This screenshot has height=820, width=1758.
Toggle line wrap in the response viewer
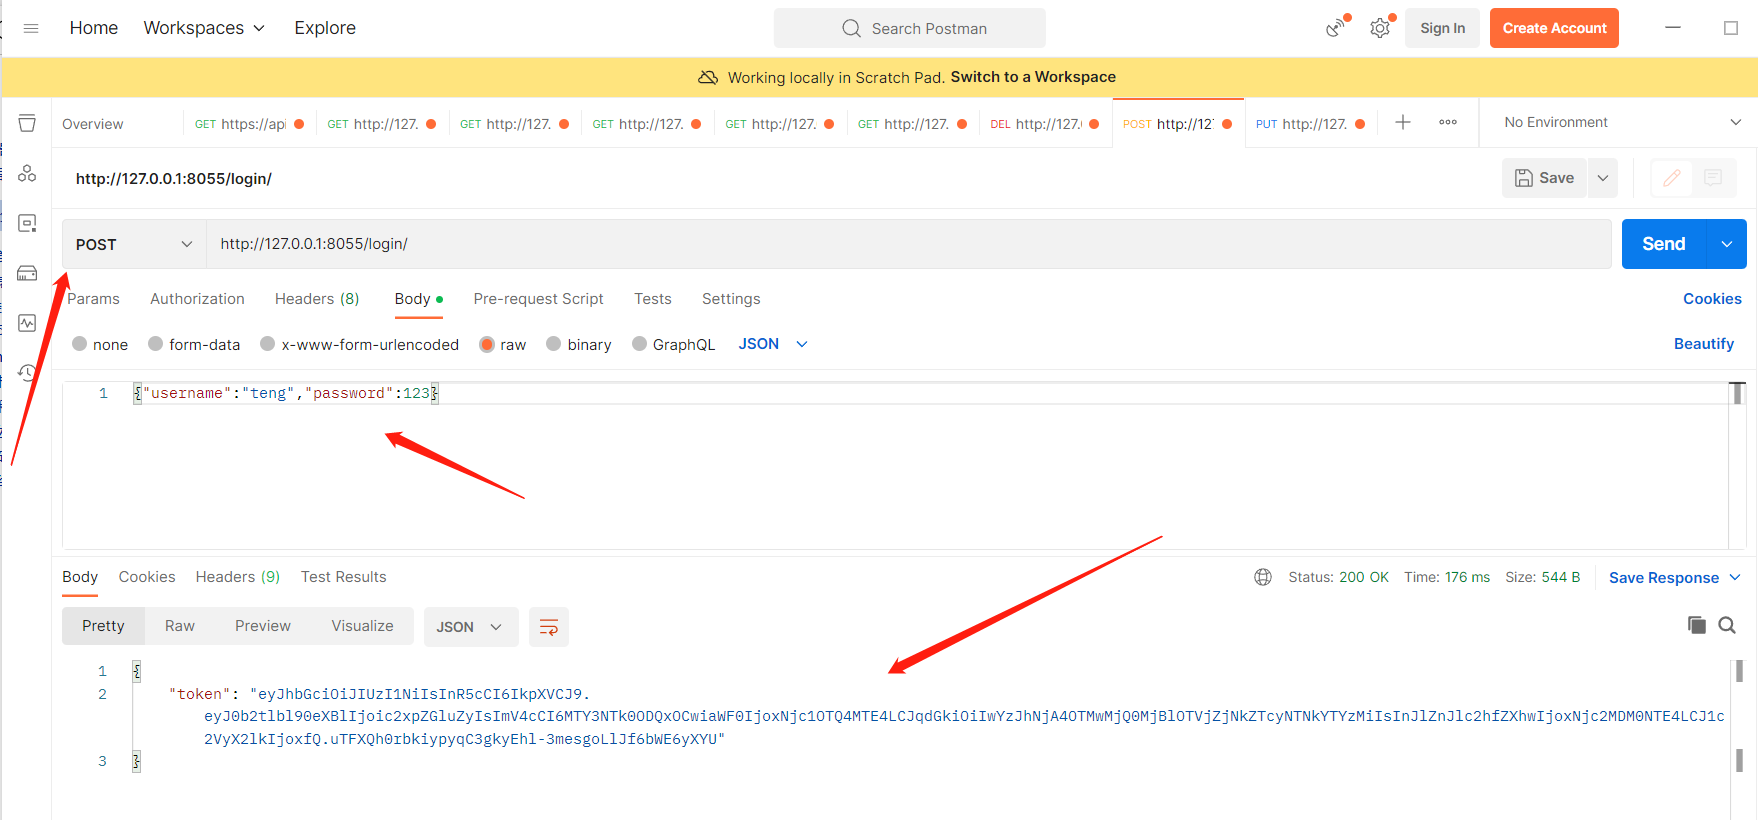[x=549, y=627]
